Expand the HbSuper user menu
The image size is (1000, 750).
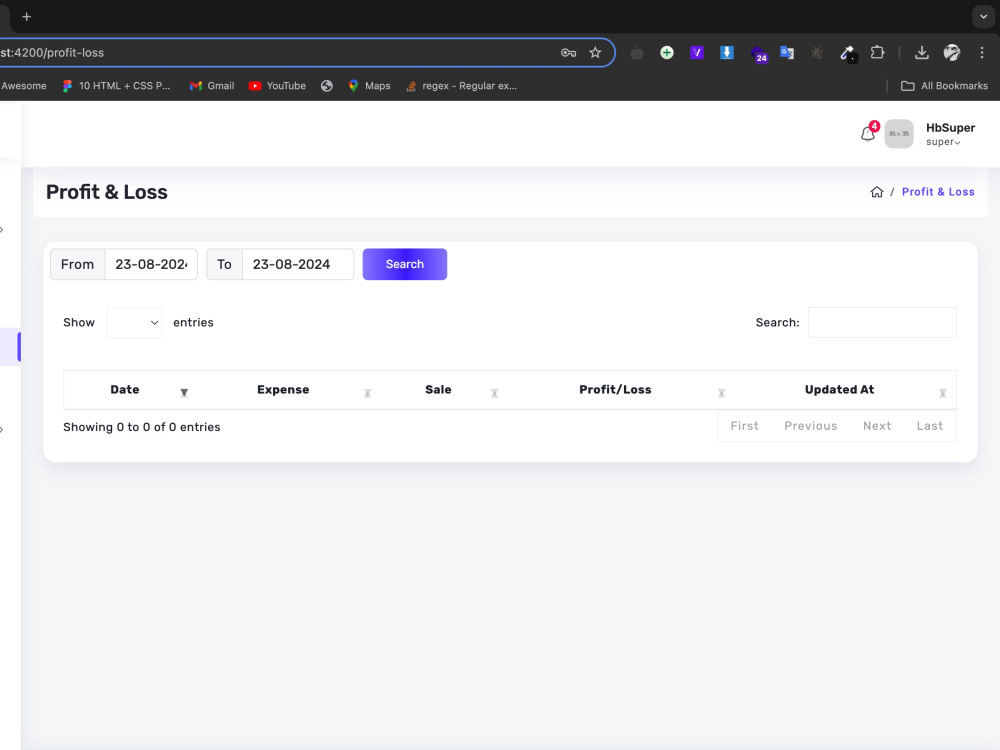pos(950,134)
